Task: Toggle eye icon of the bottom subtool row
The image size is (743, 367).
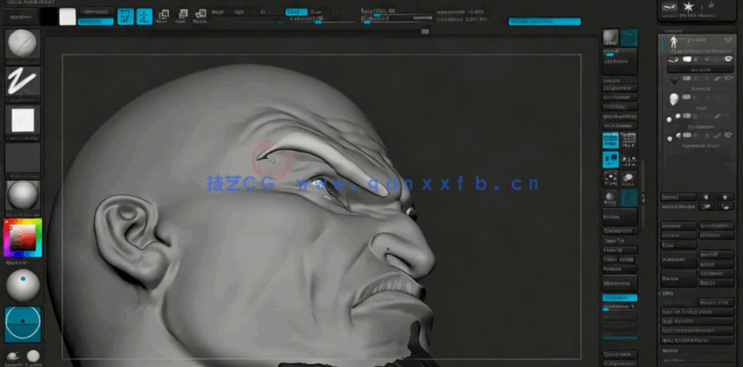Action: coord(729,135)
